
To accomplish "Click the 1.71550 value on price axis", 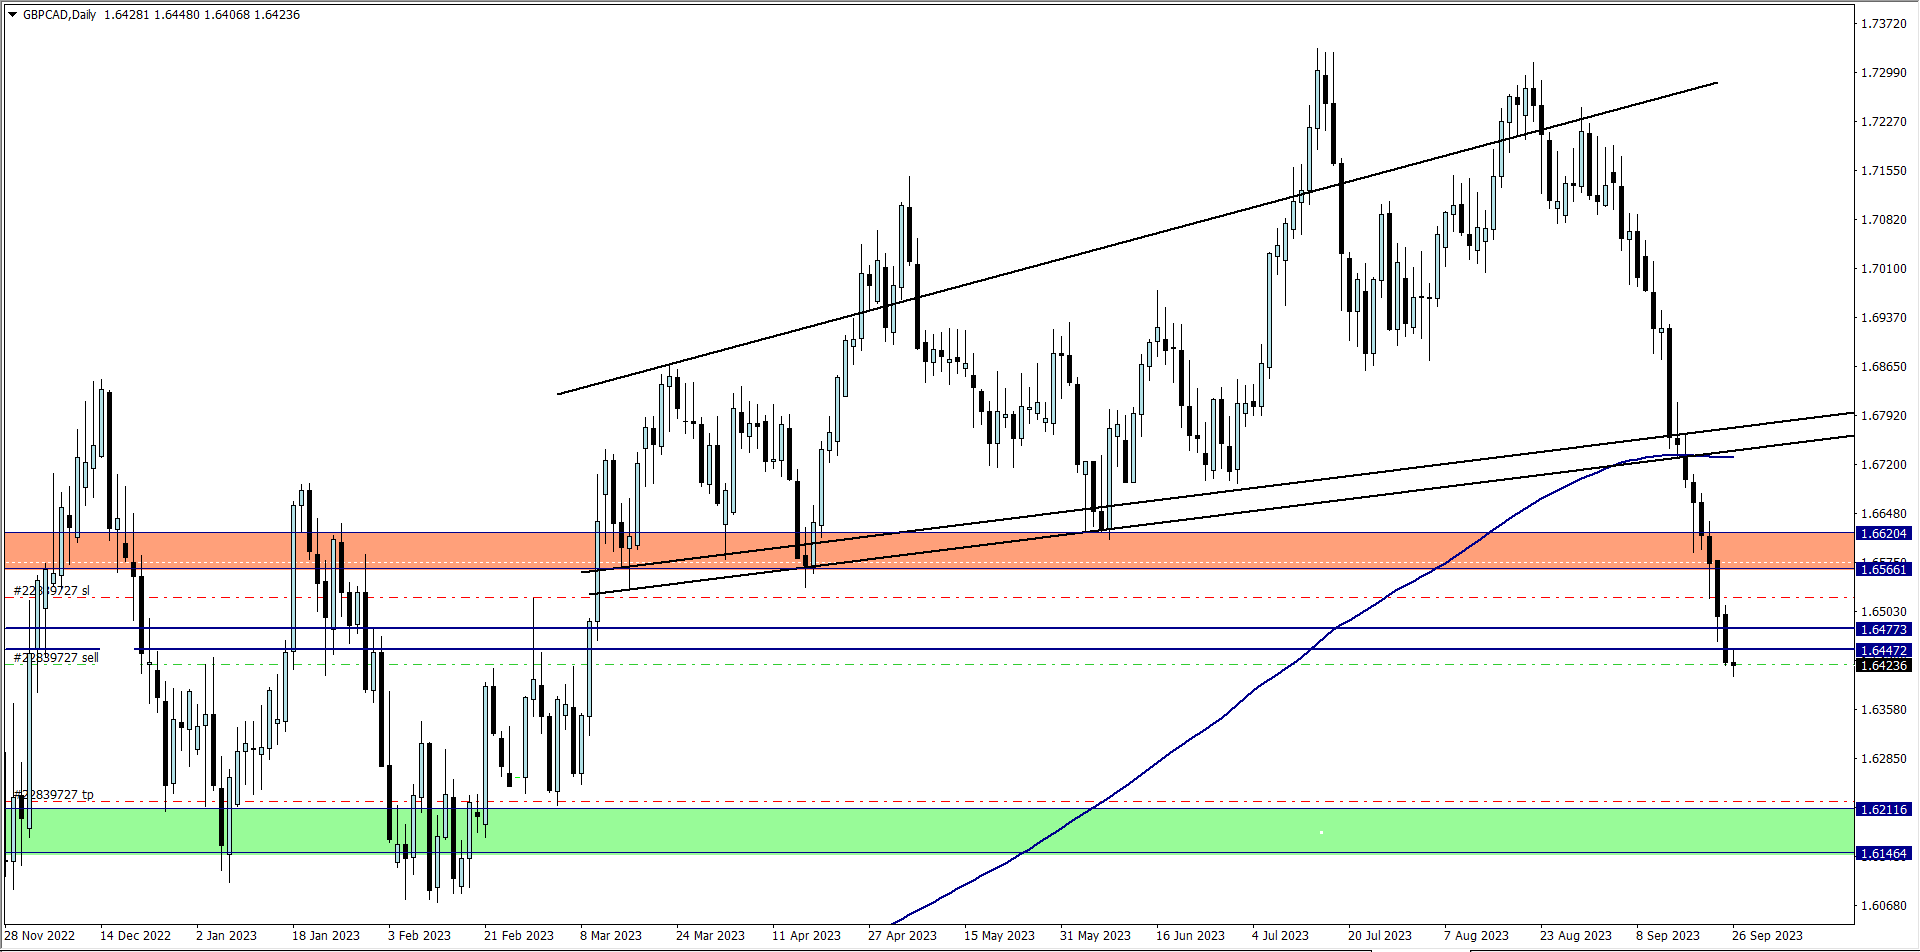I will pyautogui.click(x=1883, y=171).
